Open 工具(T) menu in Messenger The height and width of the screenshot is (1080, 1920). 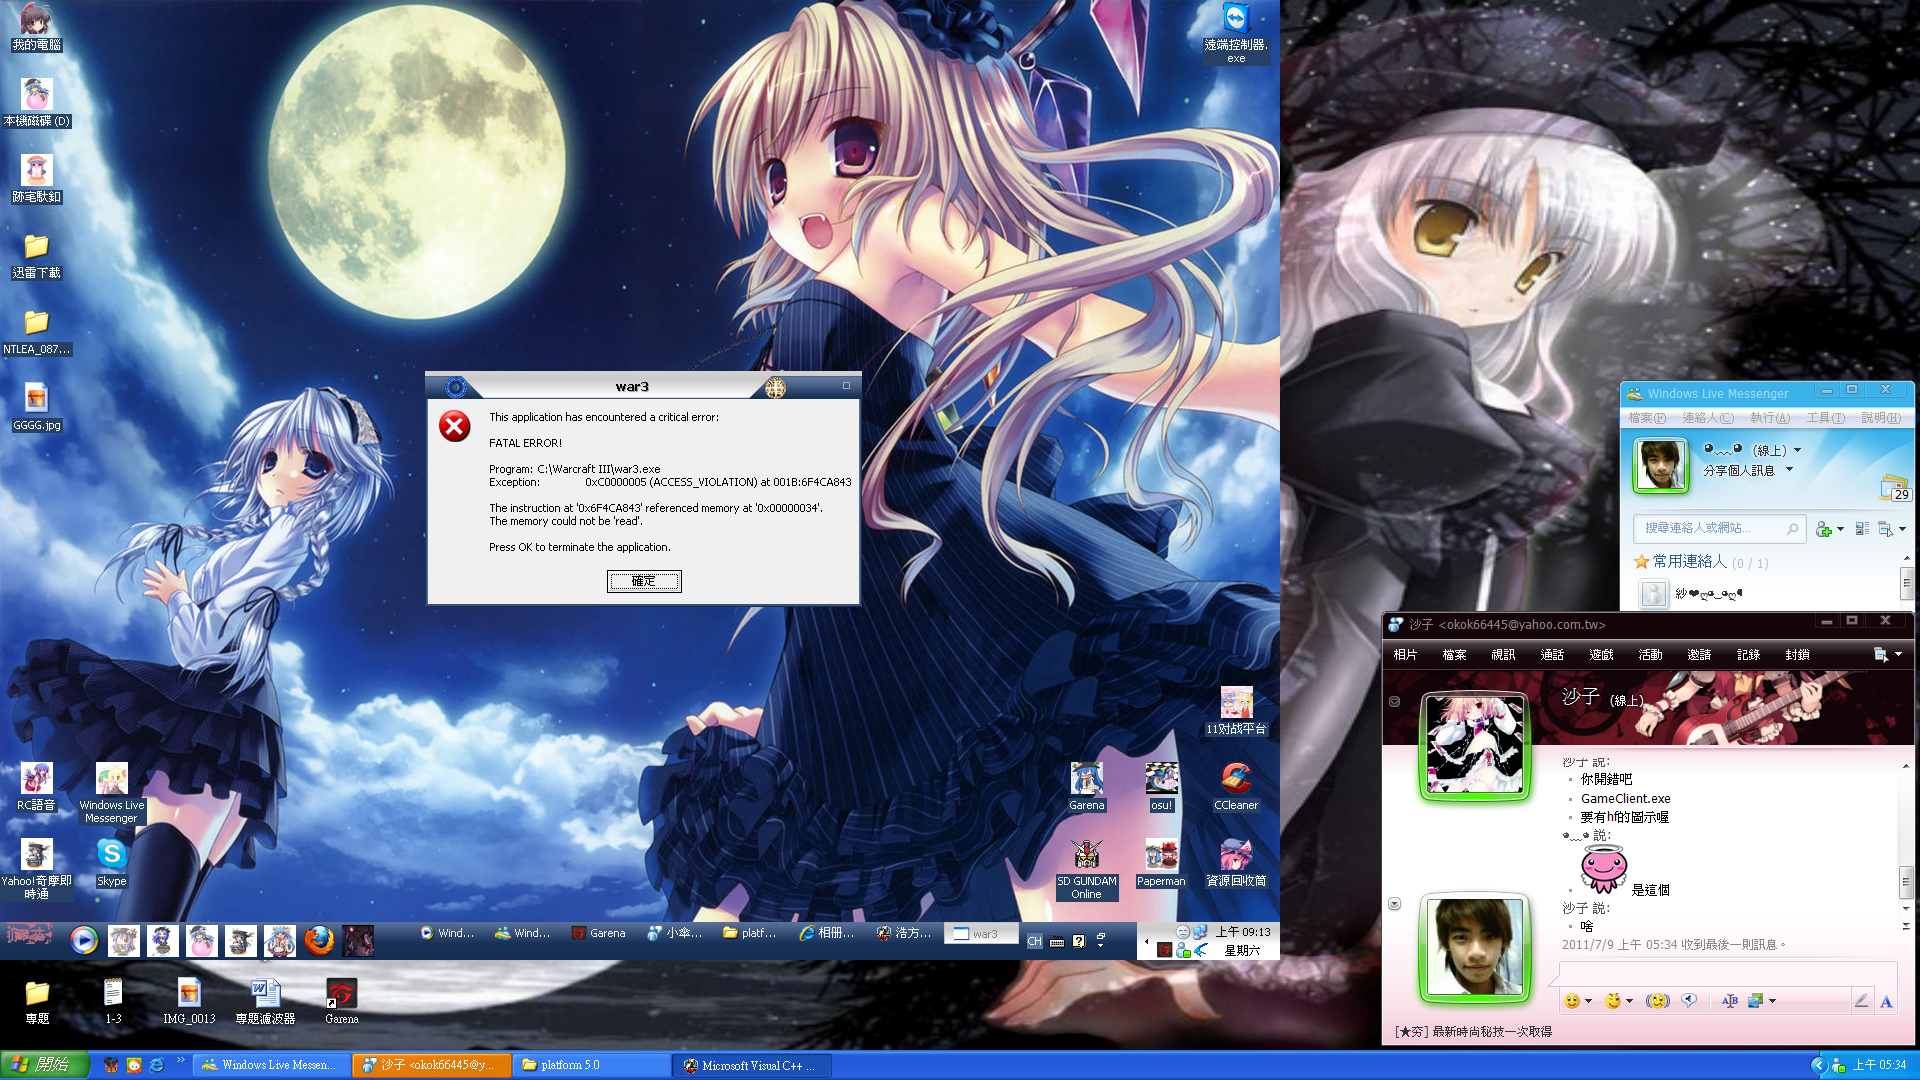[1825, 418]
